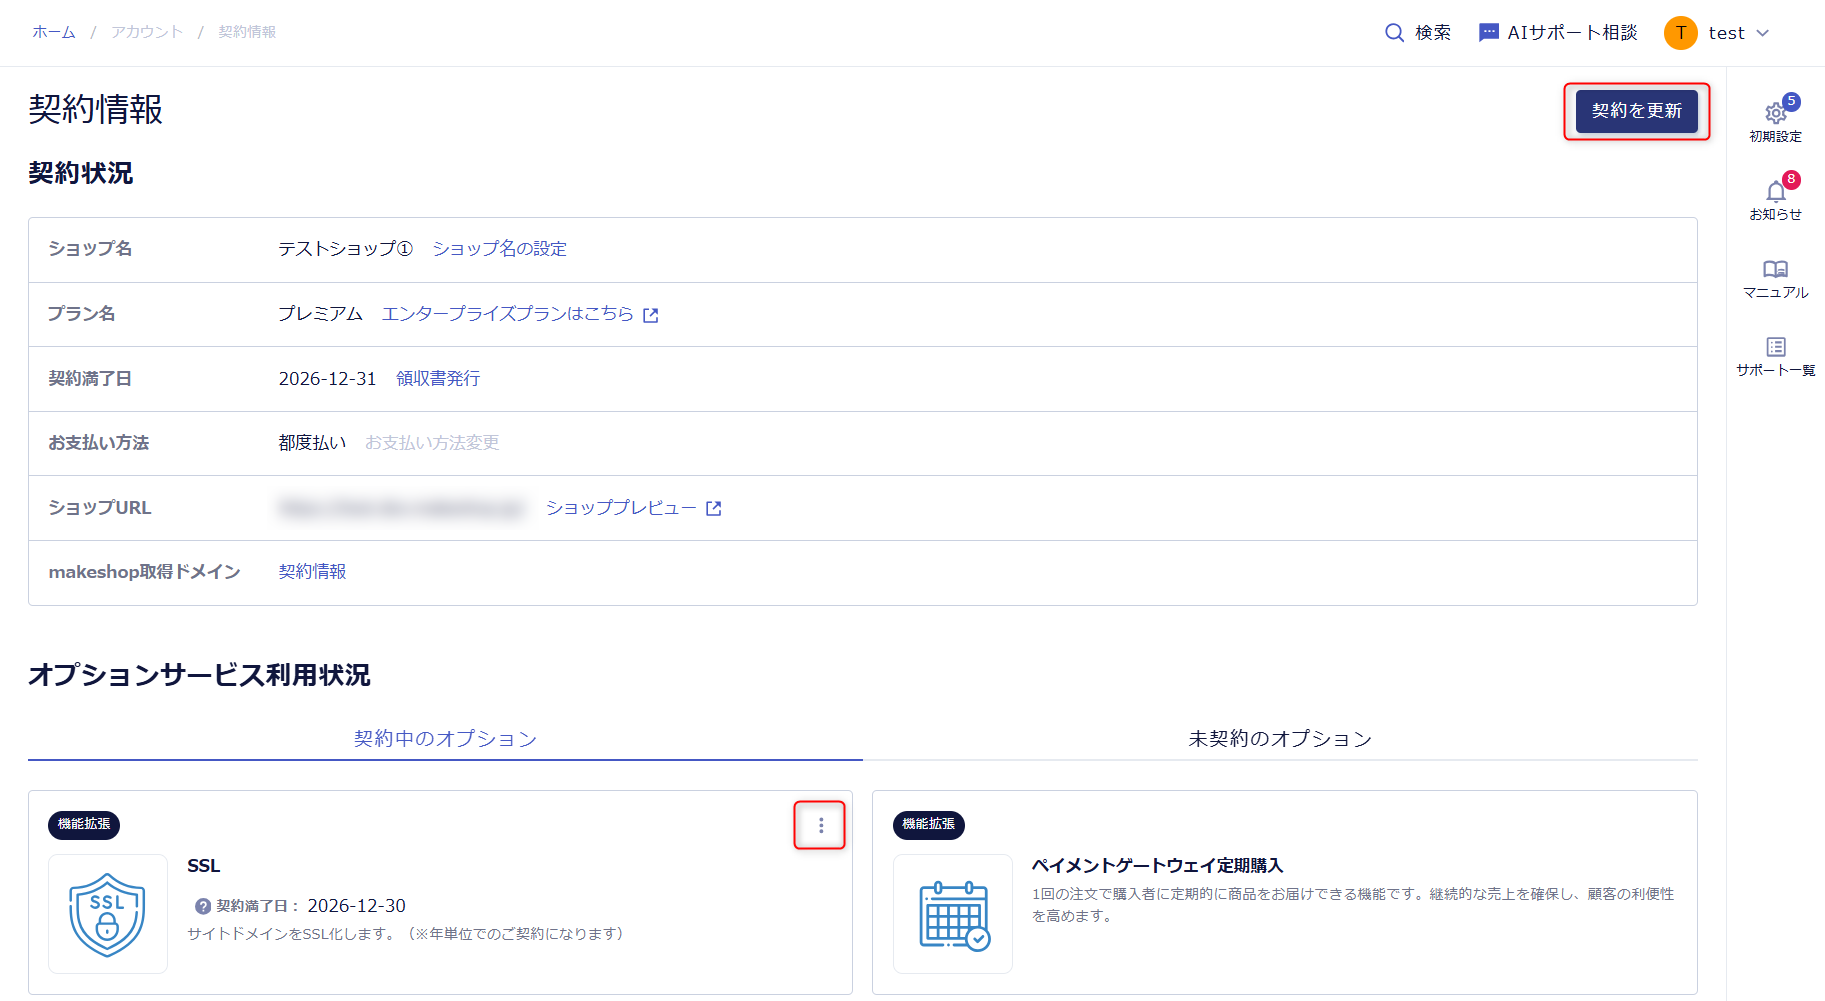The width and height of the screenshot is (1825, 1001).
Task: Click the orange T user avatar
Action: coord(1680,33)
